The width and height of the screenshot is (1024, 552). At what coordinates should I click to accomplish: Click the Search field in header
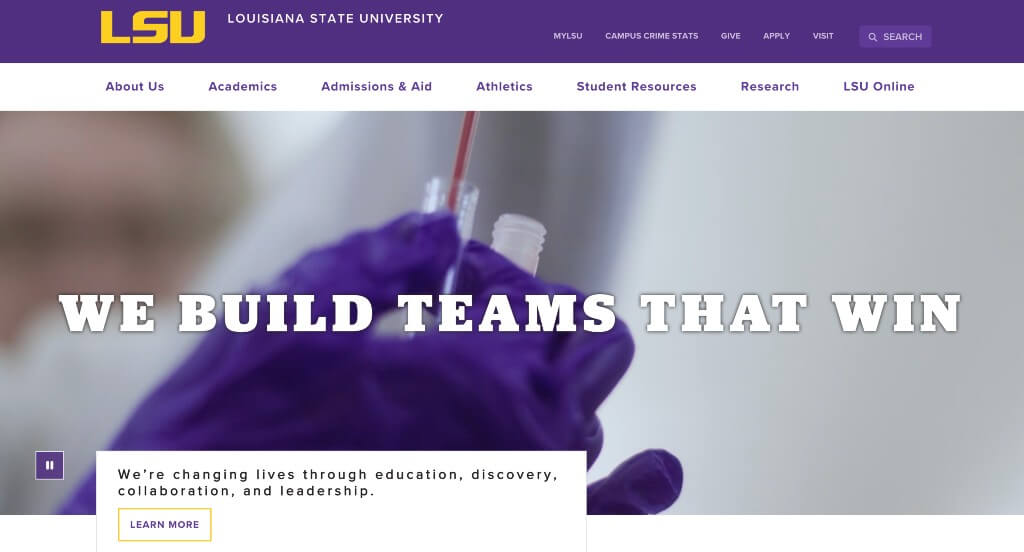tap(895, 37)
